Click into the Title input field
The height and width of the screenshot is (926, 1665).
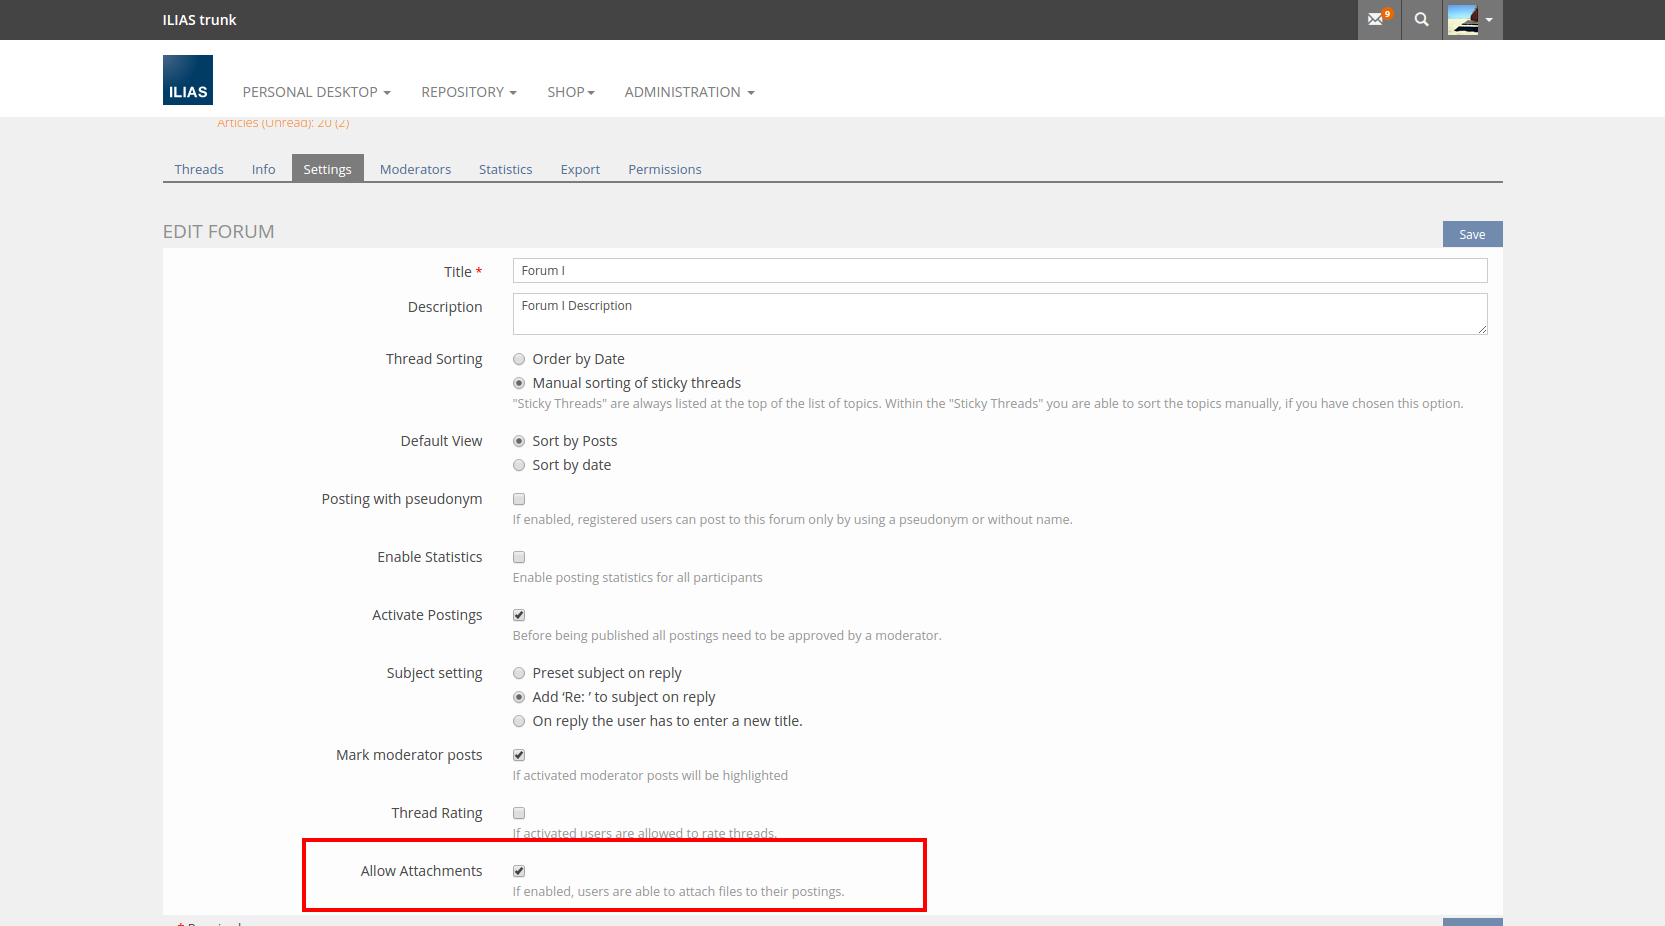(x=999, y=271)
